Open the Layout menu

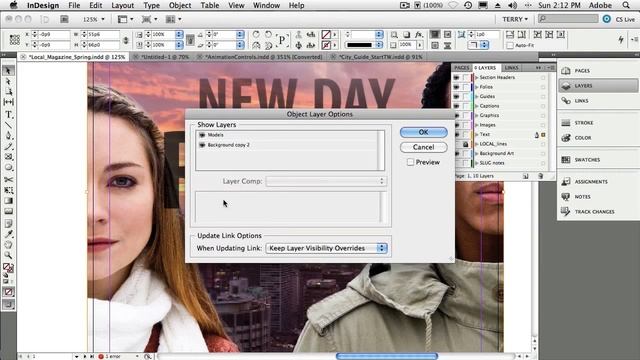(x=122, y=5)
